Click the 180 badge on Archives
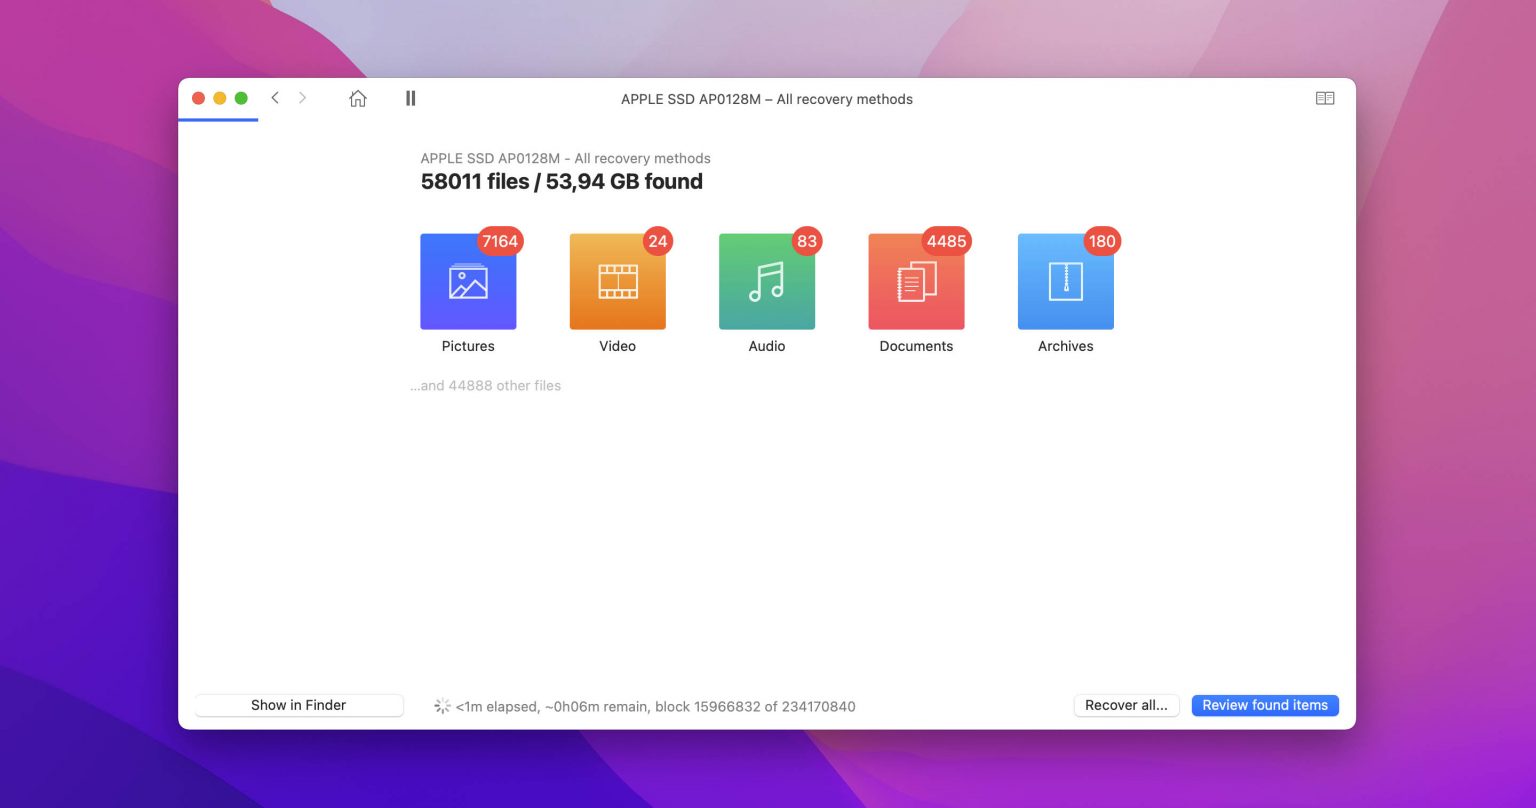This screenshot has width=1536, height=808. (x=1102, y=241)
